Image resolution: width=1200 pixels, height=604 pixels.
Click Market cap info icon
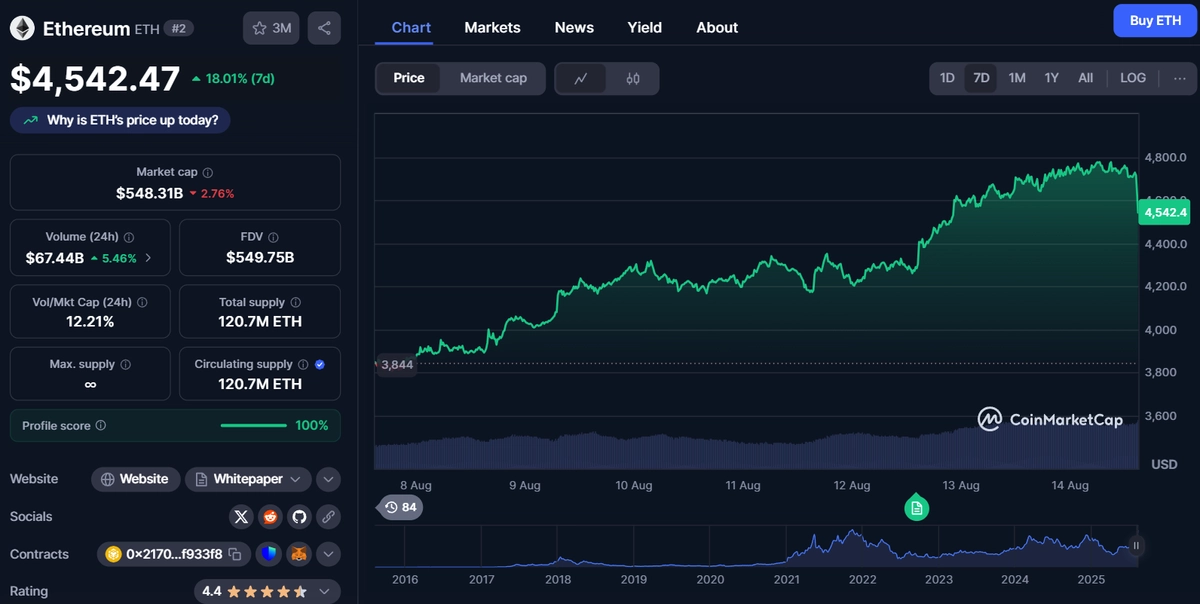(x=207, y=172)
